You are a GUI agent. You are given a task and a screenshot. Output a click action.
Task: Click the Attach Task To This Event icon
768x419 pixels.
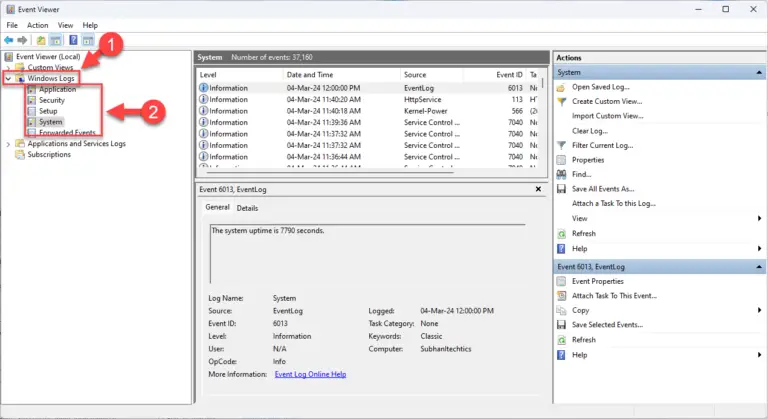click(562, 296)
